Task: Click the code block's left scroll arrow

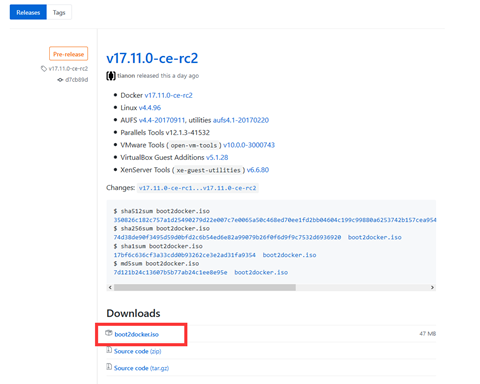Action: point(110,287)
